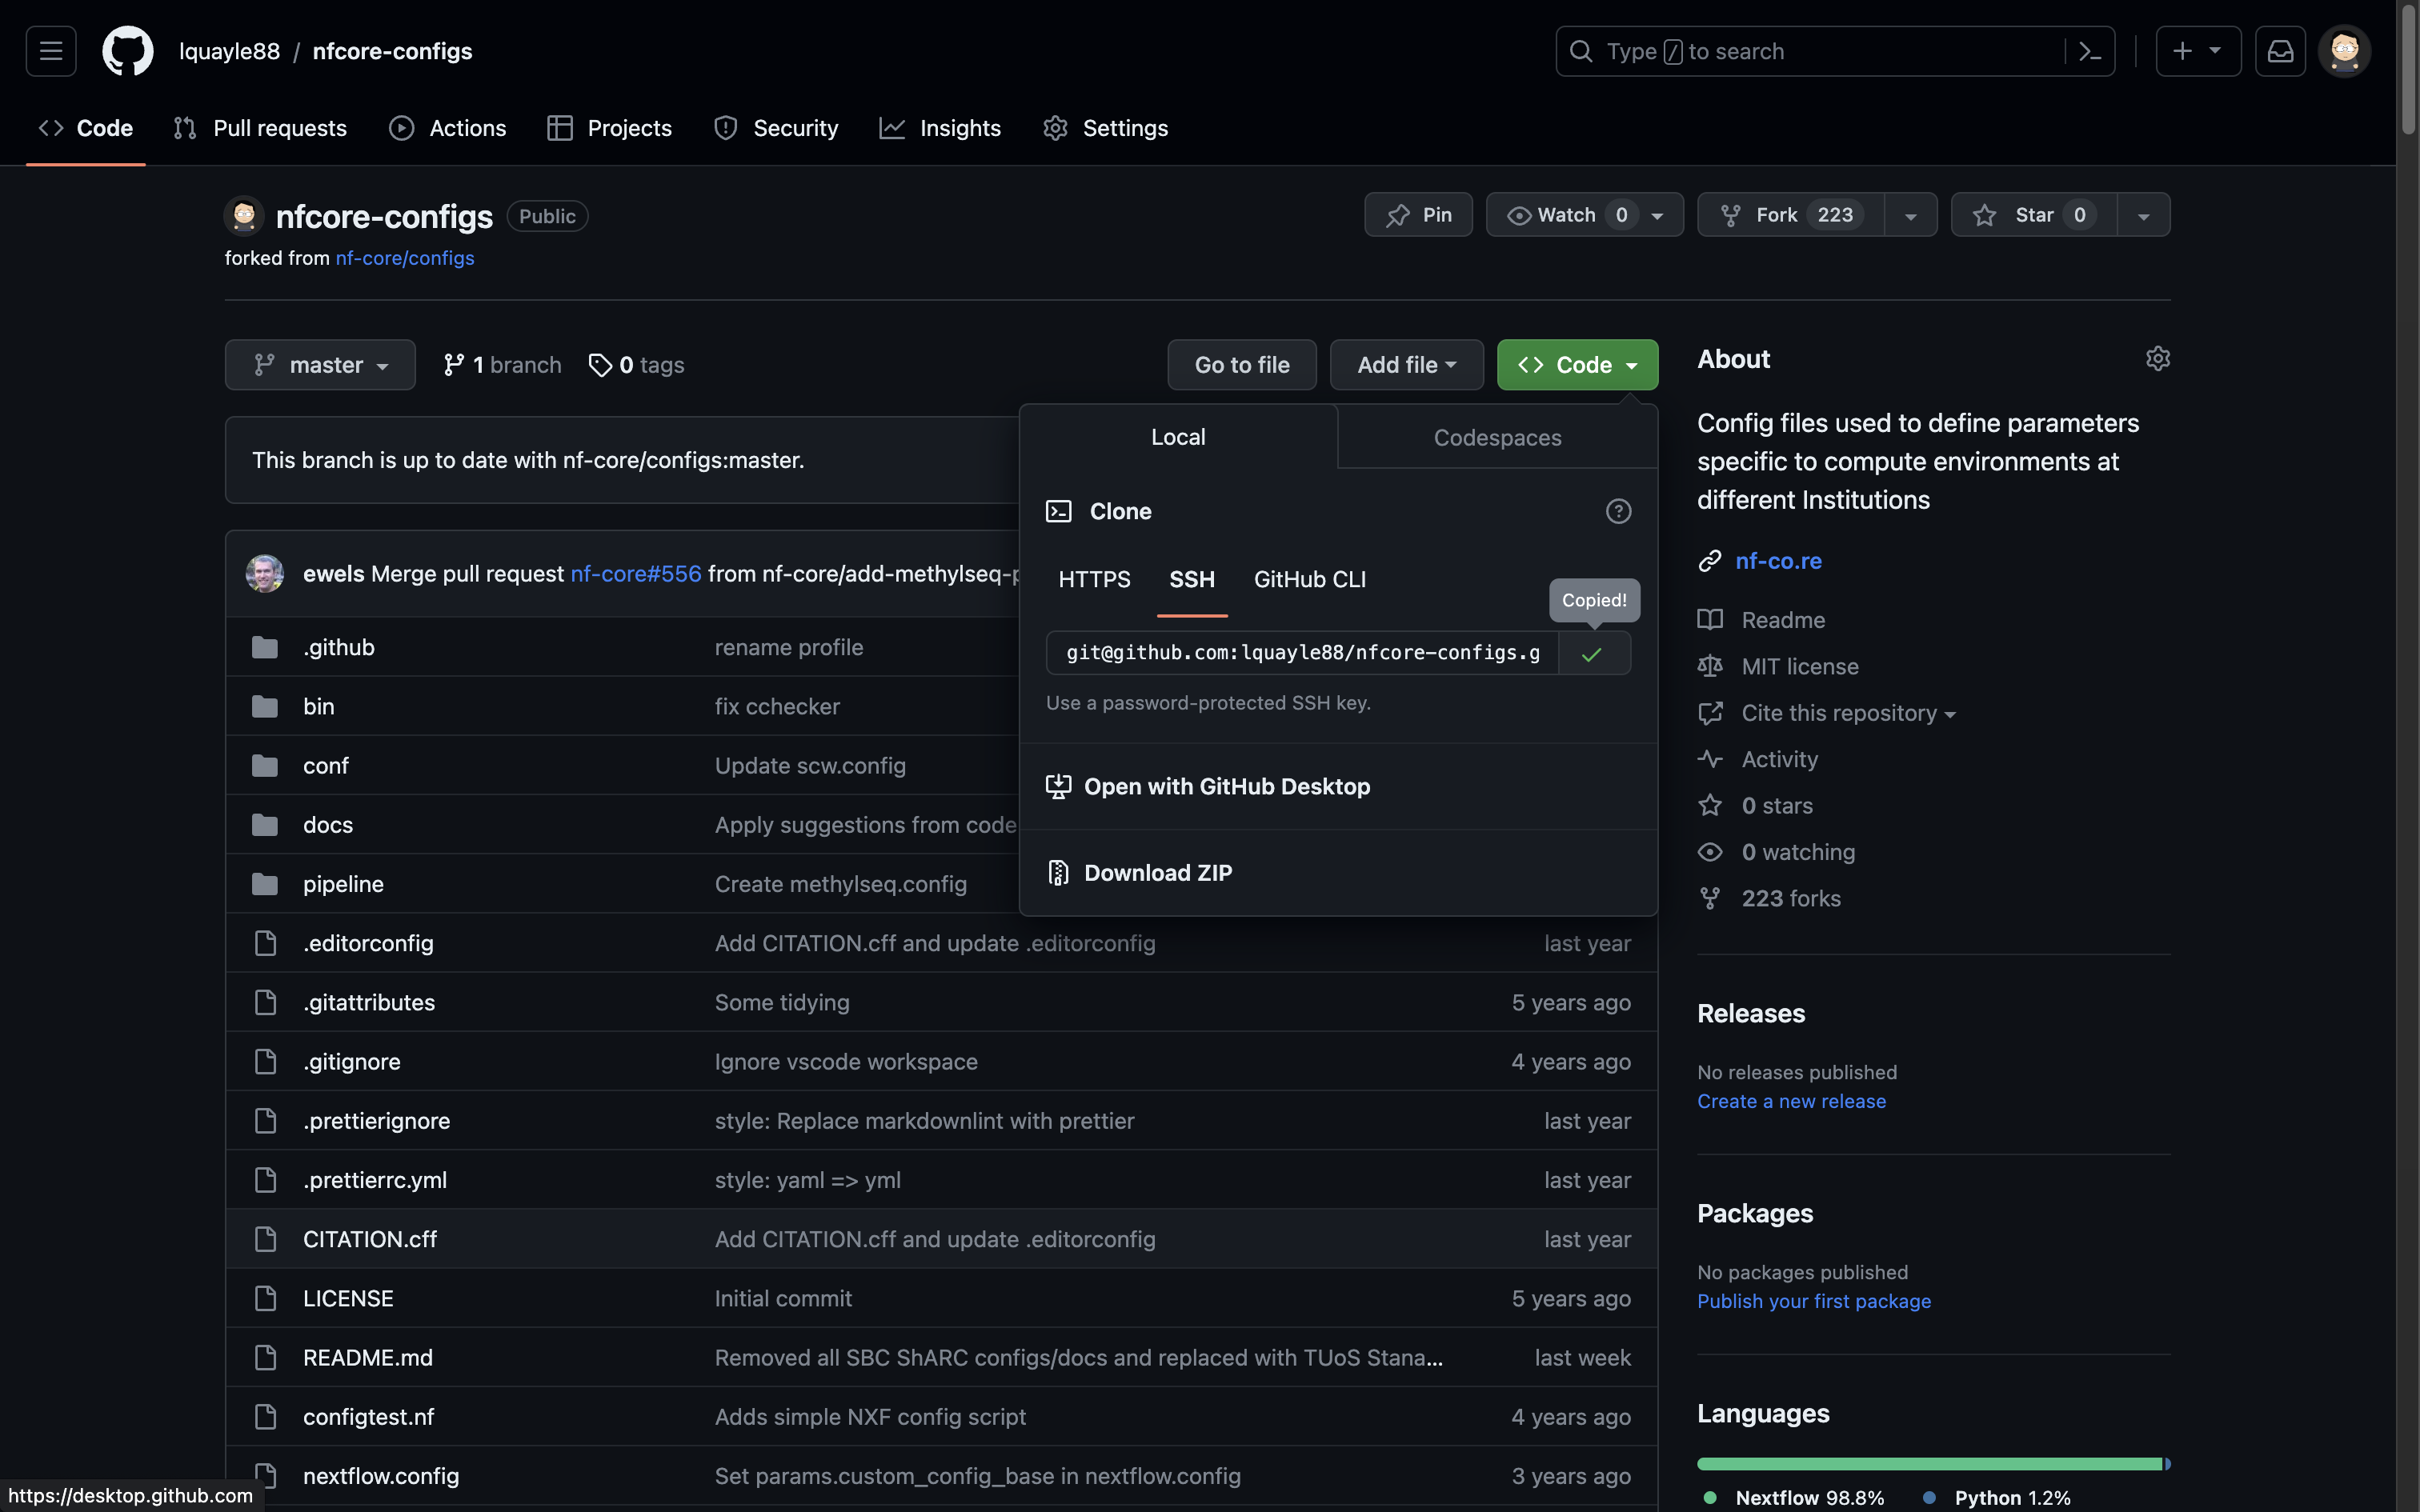Open the repository Settings tab
This screenshot has width=2420, height=1512.
click(x=1105, y=128)
